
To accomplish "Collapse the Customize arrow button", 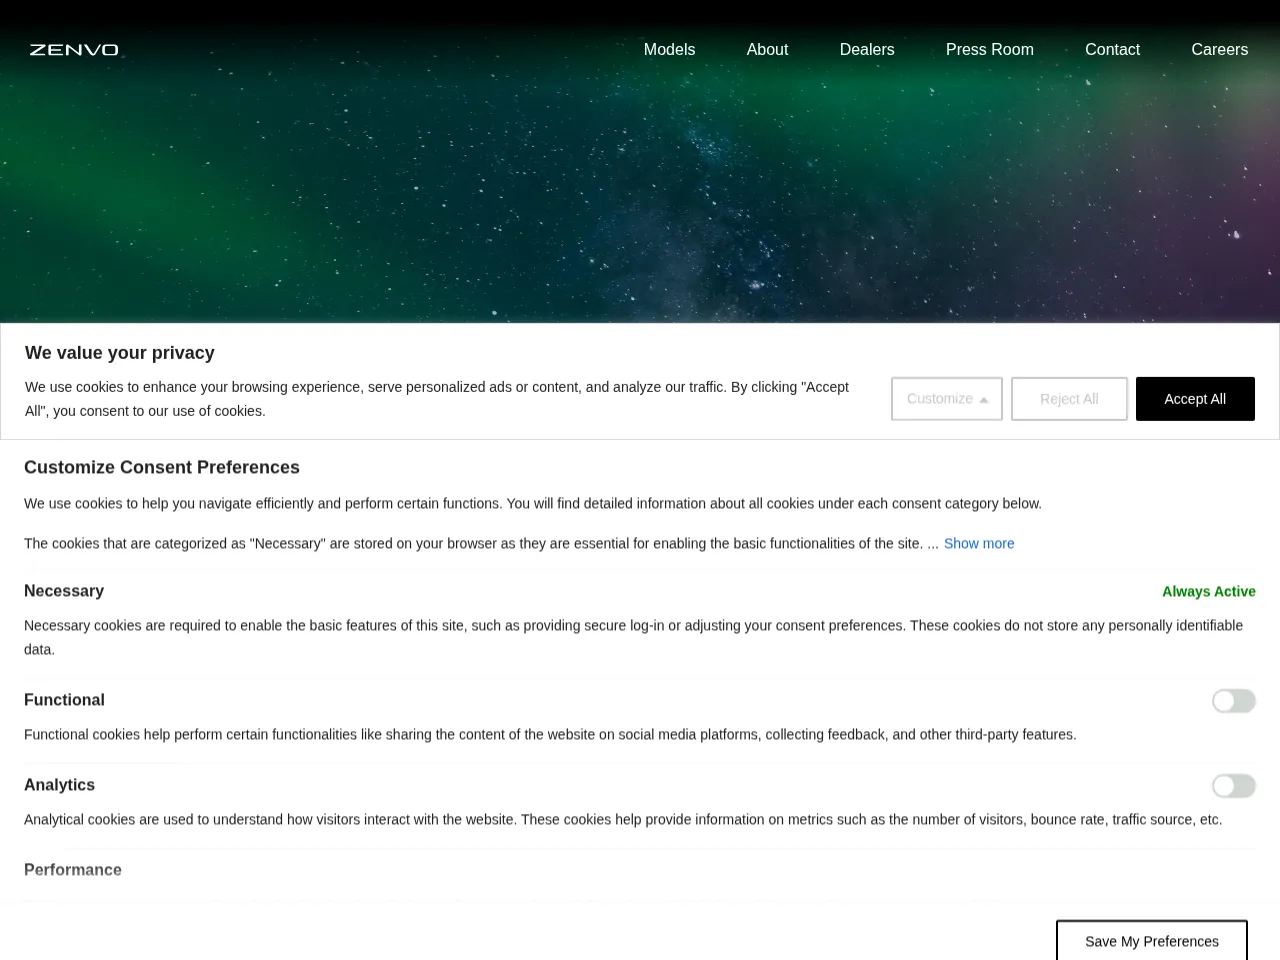I will tap(946, 399).
